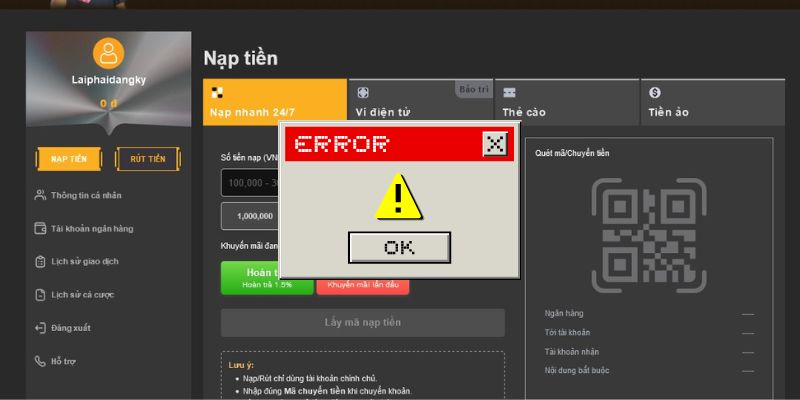
Task: Click the personal info person icon
Action: [40, 195]
